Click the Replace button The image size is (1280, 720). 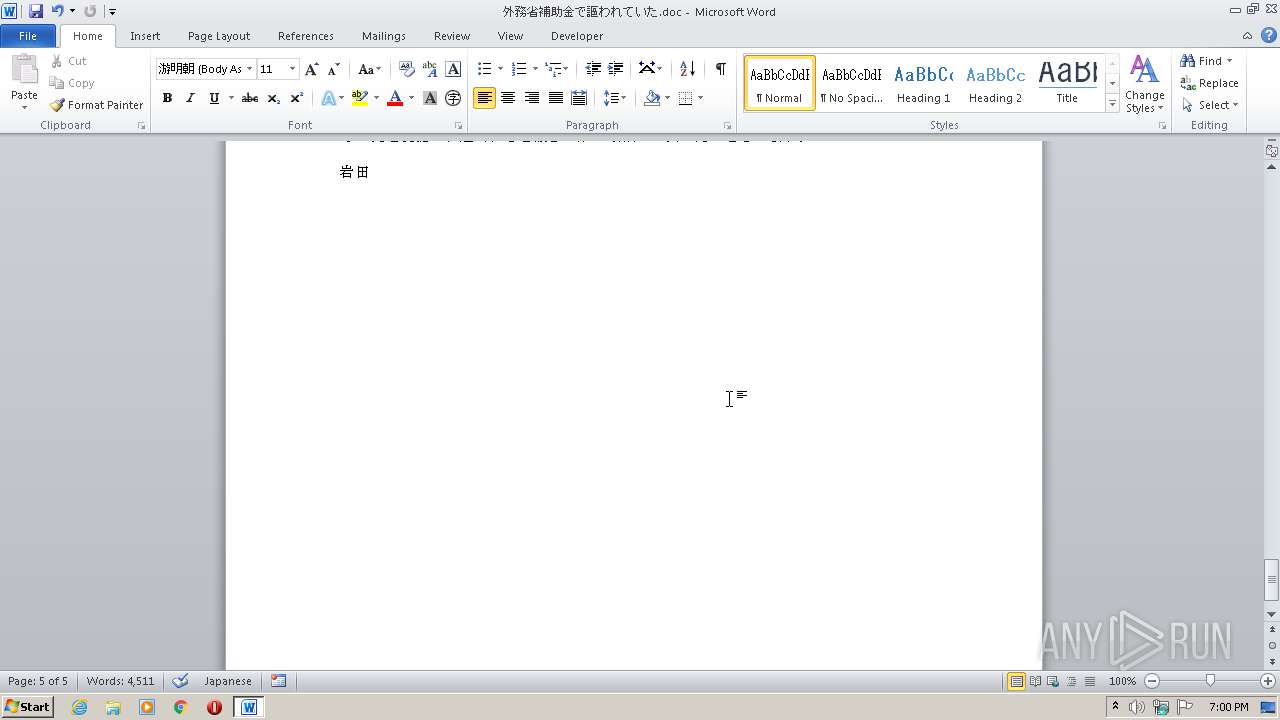pyautogui.click(x=1209, y=83)
